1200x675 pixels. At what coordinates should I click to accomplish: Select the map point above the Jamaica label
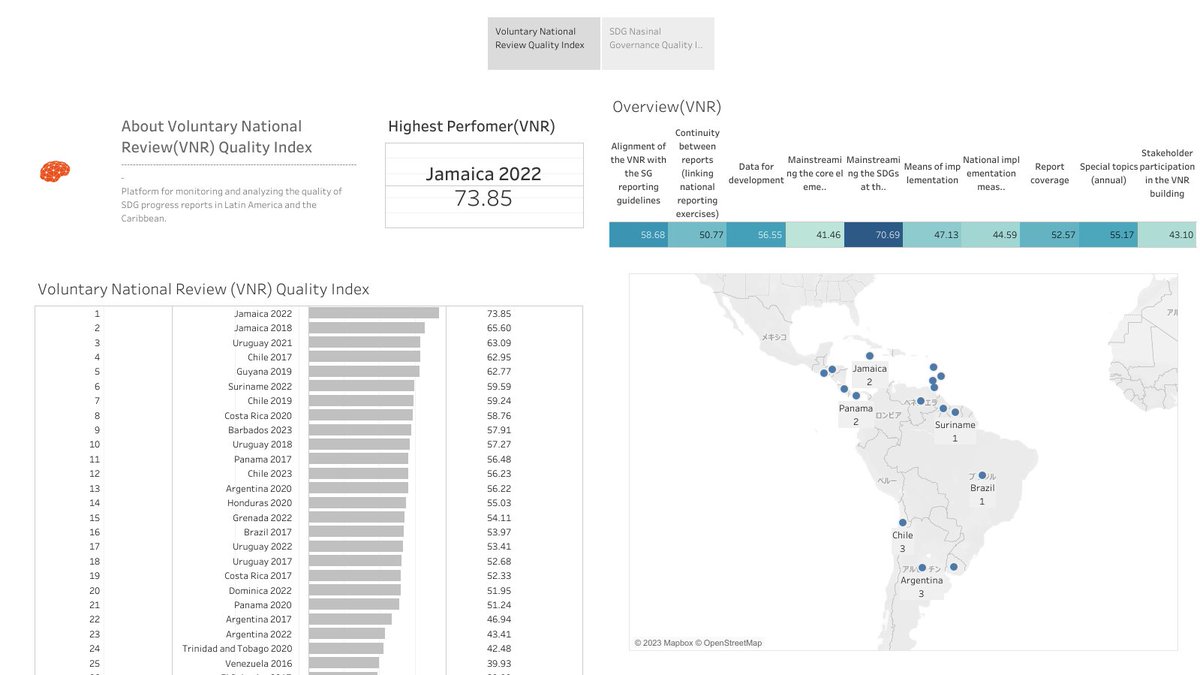[870, 356]
